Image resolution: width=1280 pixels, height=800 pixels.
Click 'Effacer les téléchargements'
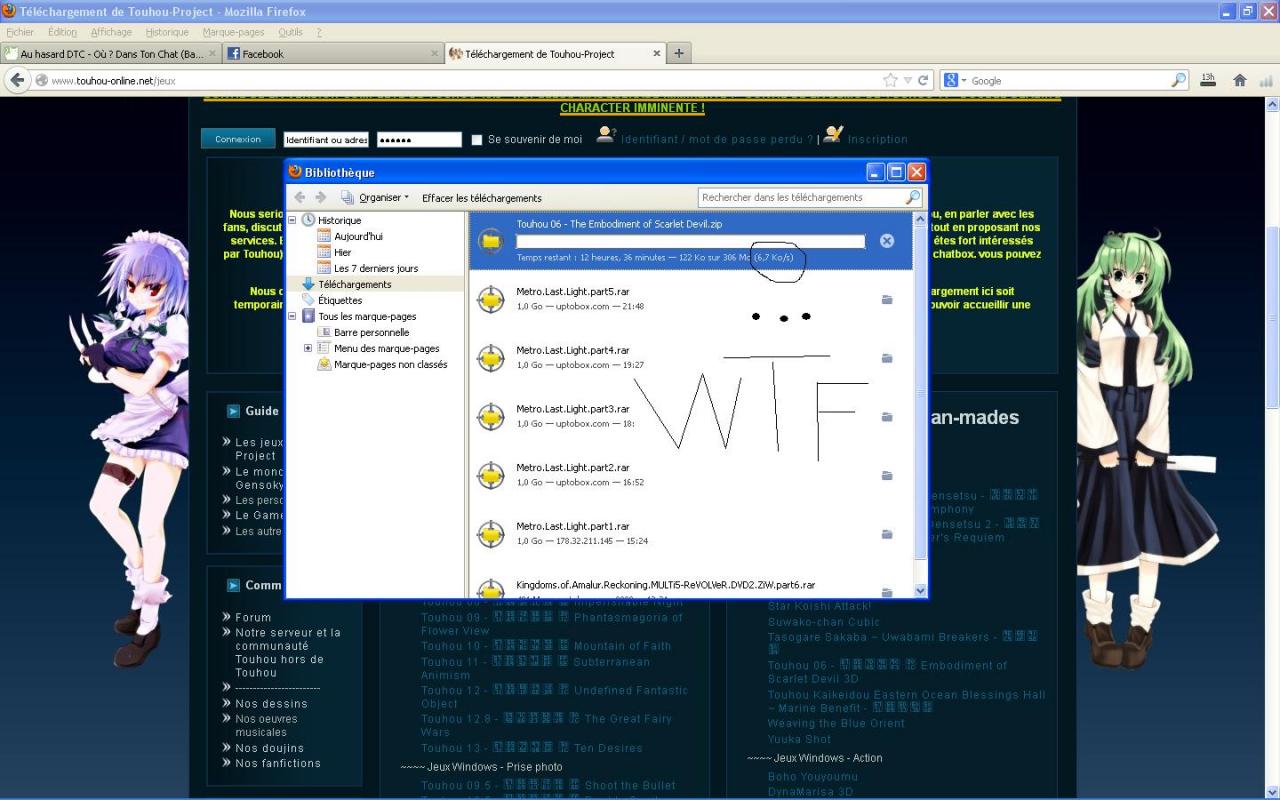(482, 198)
